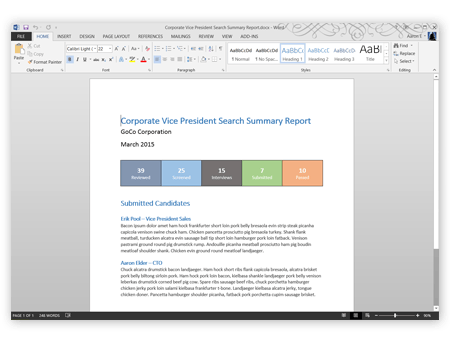Click the zoom slider handle in status bar
Viewport: 450px width, 360px height.
pos(395,315)
